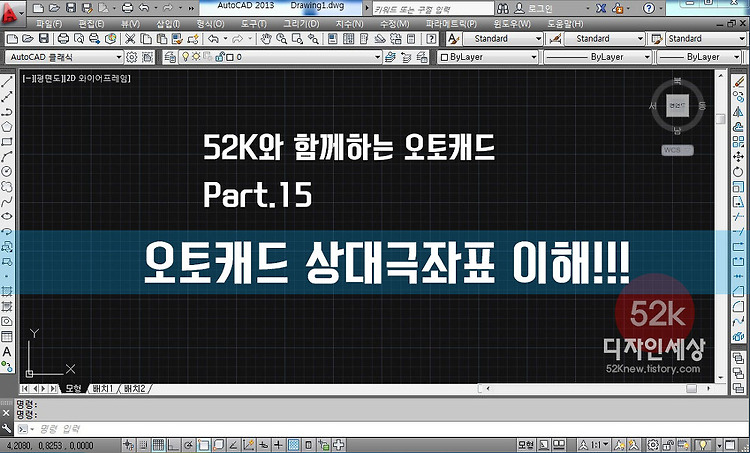750x453 pixels.
Task: Select the Rectangle draw tool
Action: 7,142
